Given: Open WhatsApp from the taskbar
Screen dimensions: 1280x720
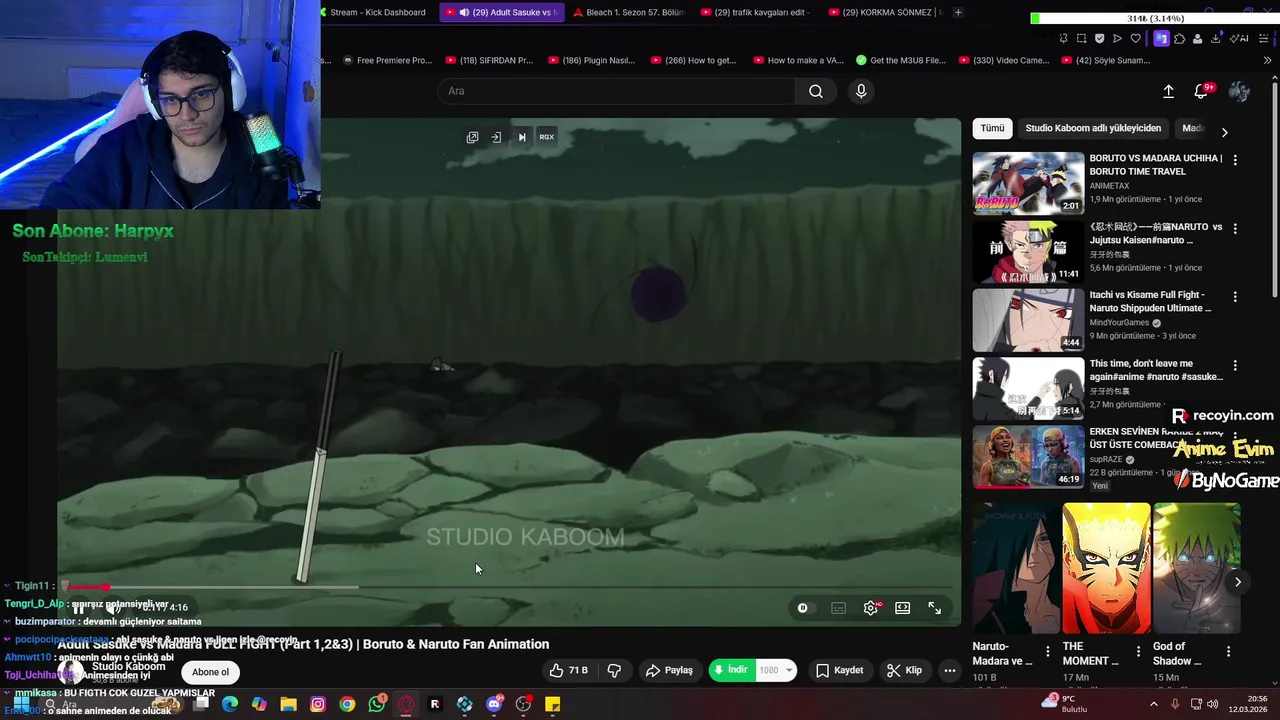Looking at the screenshot, I should (x=376, y=704).
